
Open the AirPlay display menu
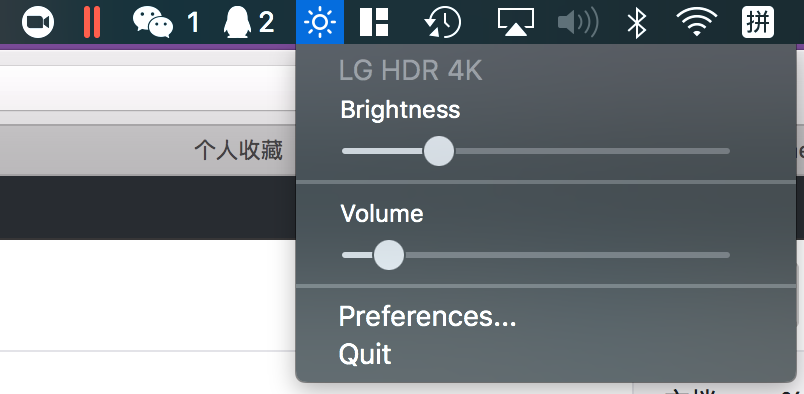pyautogui.click(x=516, y=22)
